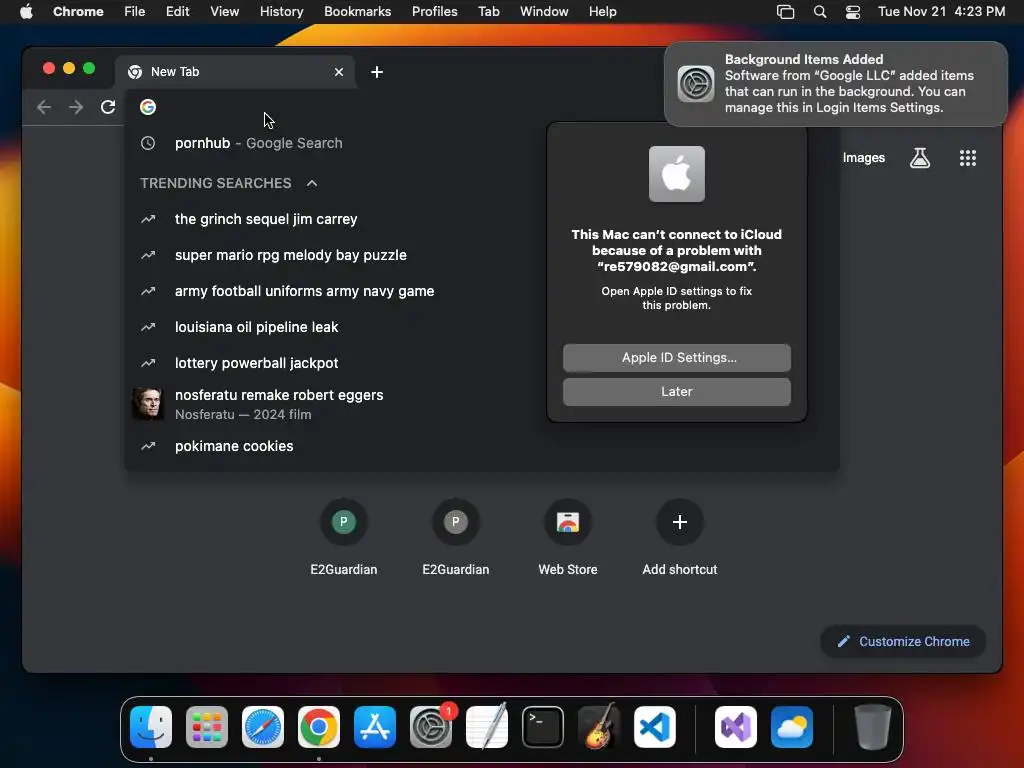The image size is (1024, 768).
Task: Open the Window menu
Action: tap(544, 11)
